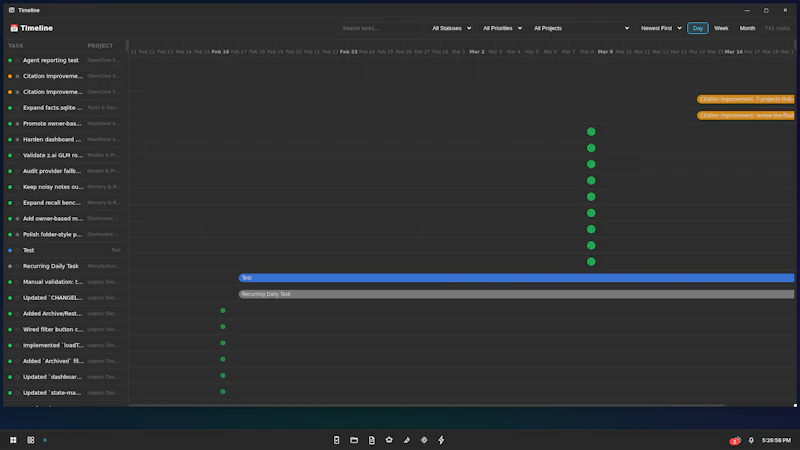Select the Mar 9 date header
The image size is (800, 450).
pyautogui.click(x=605, y=52)
